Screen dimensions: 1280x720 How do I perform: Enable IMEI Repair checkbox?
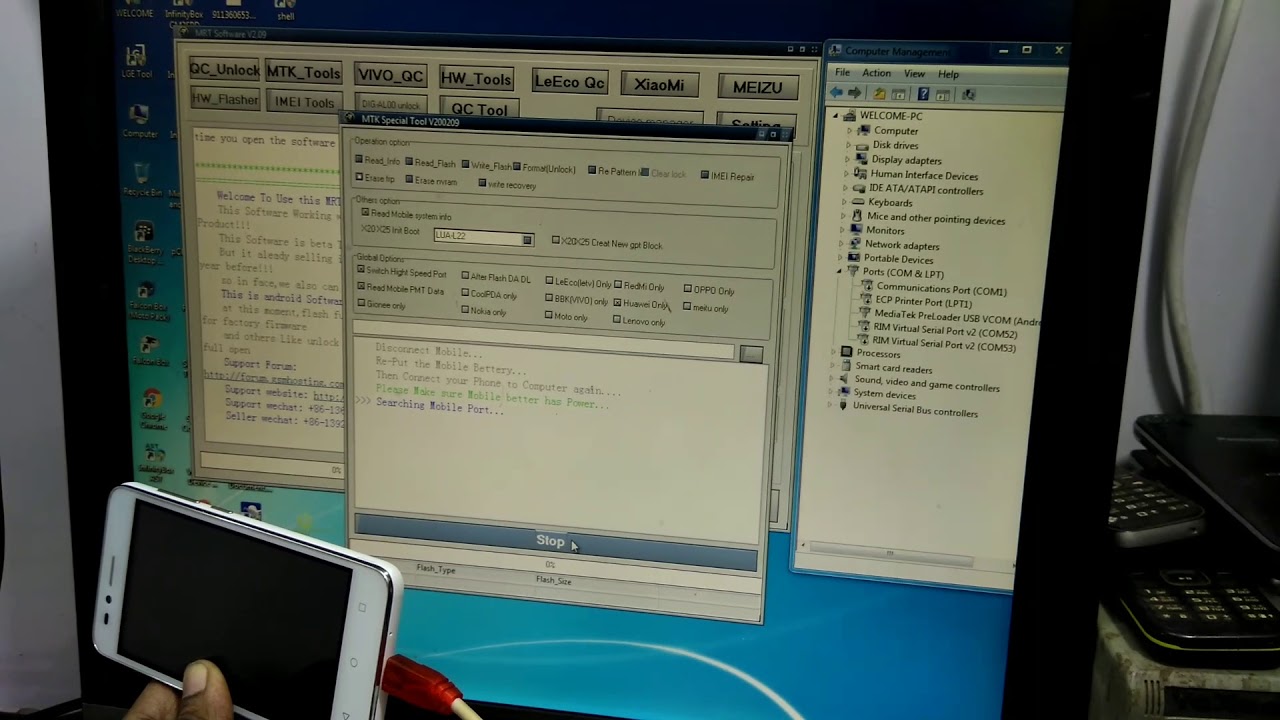(704, 175)
